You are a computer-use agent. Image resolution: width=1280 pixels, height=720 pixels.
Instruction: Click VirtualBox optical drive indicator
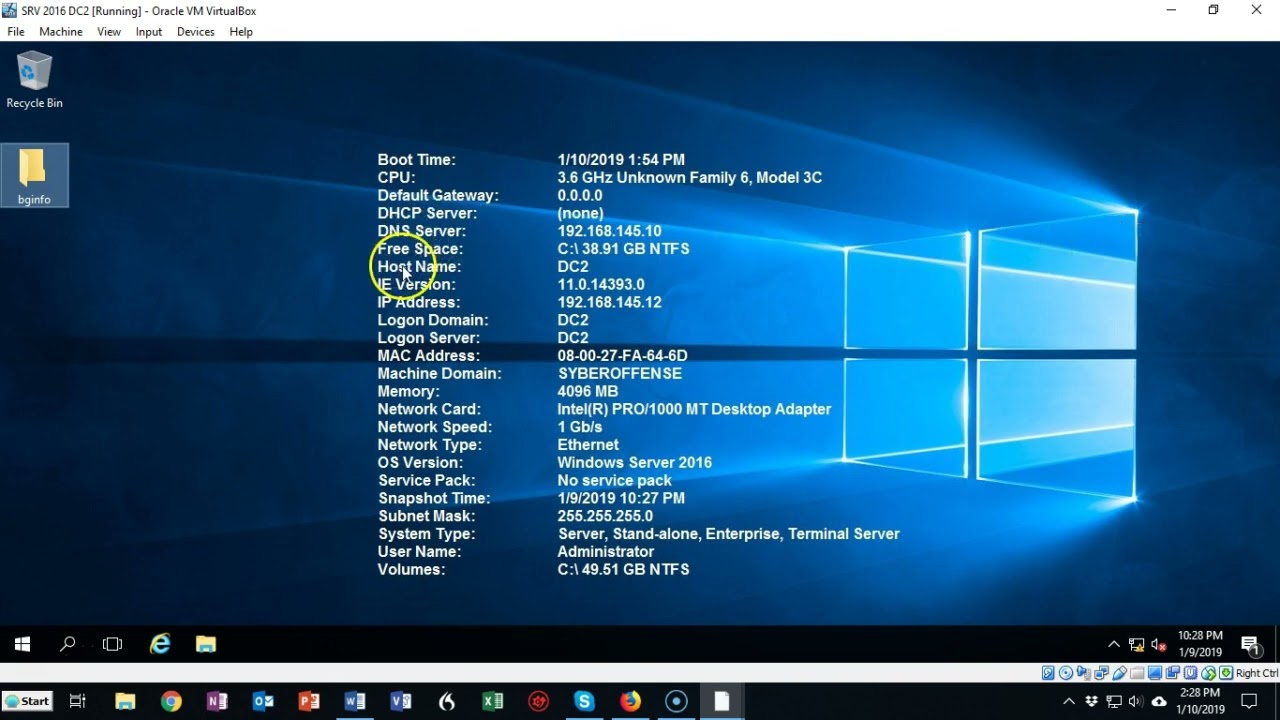pyautogui.click(x=1066, y=673)
